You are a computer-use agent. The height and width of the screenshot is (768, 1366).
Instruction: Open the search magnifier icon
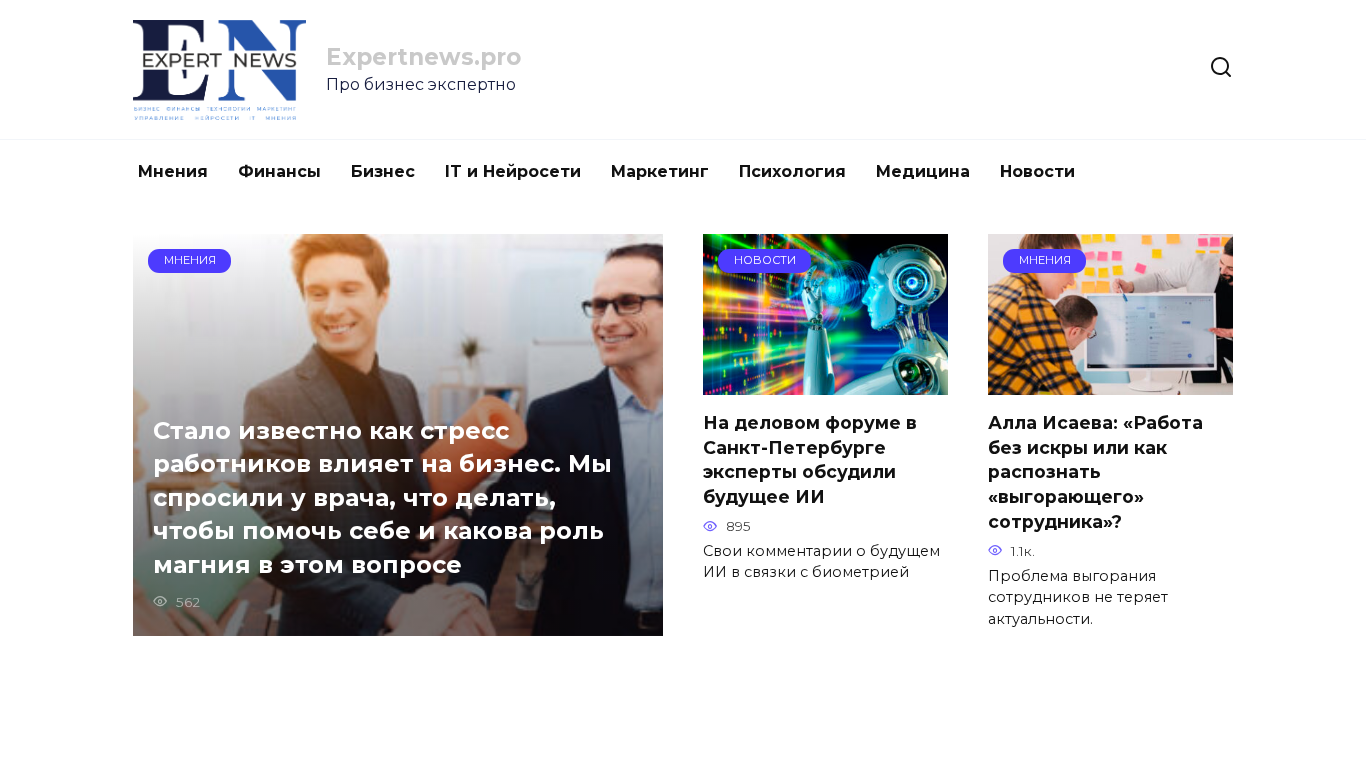pyautogui.click(x=1220, y=68)
